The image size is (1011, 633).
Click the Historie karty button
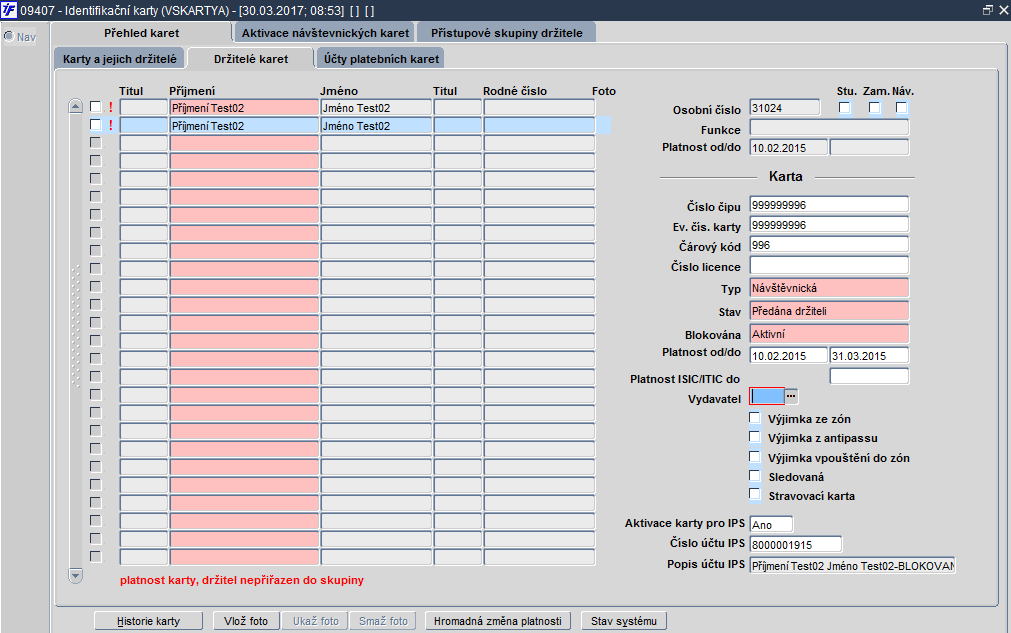148,621
